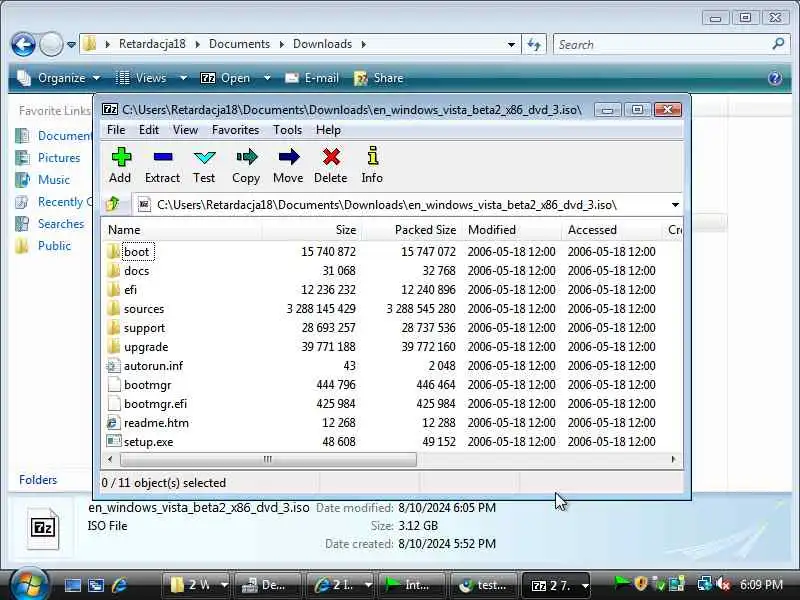Open the Windows Start orb
The image size is (800, 600).
point(28,583)
